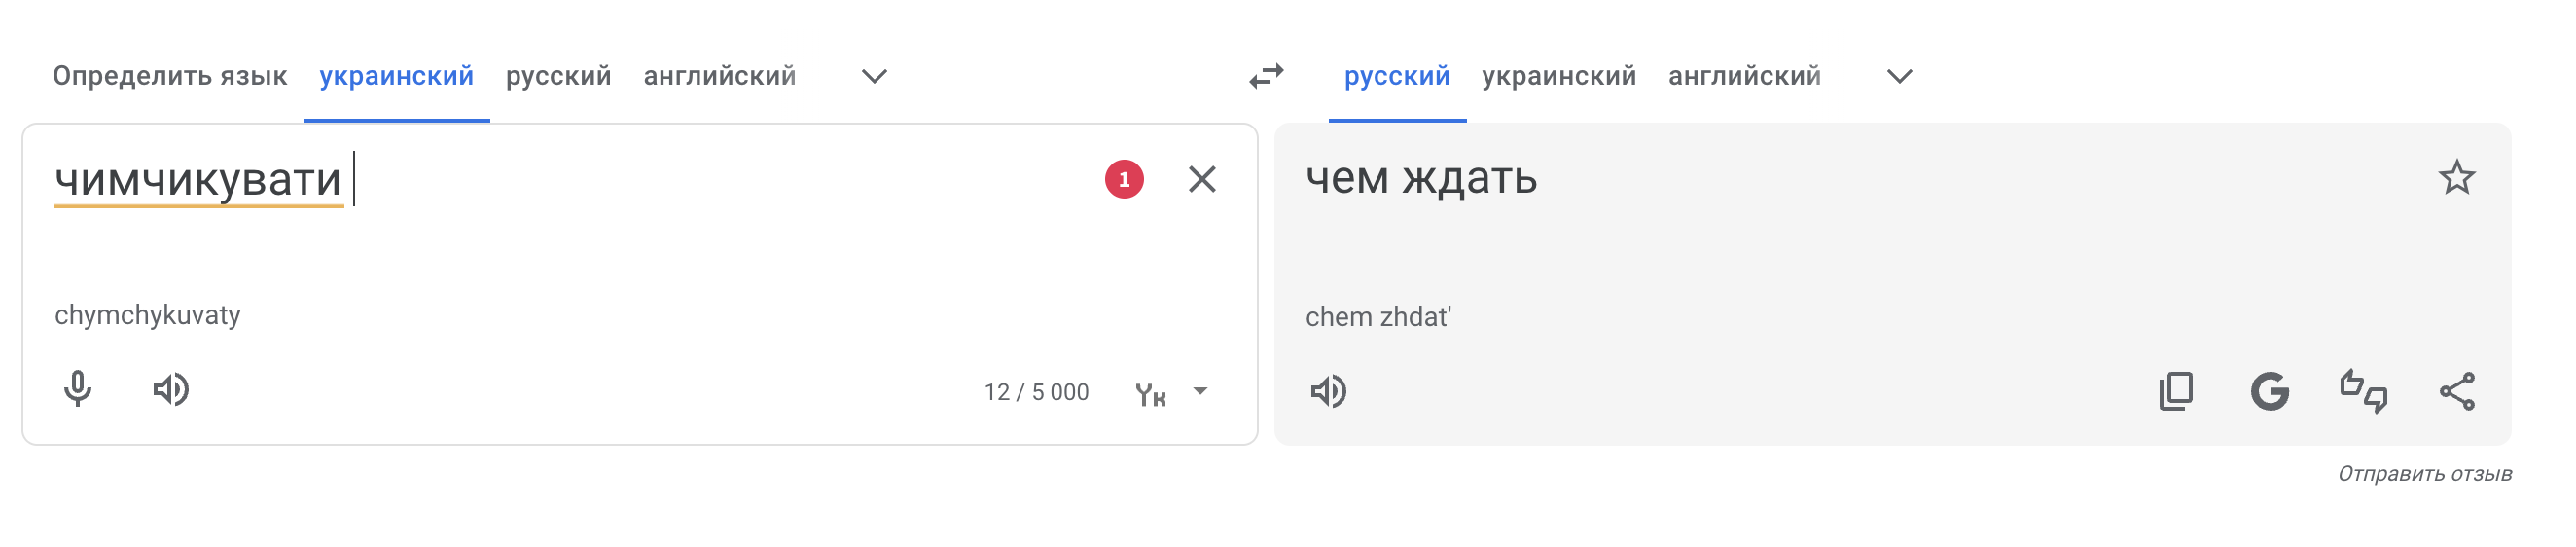The height and width of the screenshot is (547, 2576).
Task: Expand the target language list chevron
Action: (1899, 76)
